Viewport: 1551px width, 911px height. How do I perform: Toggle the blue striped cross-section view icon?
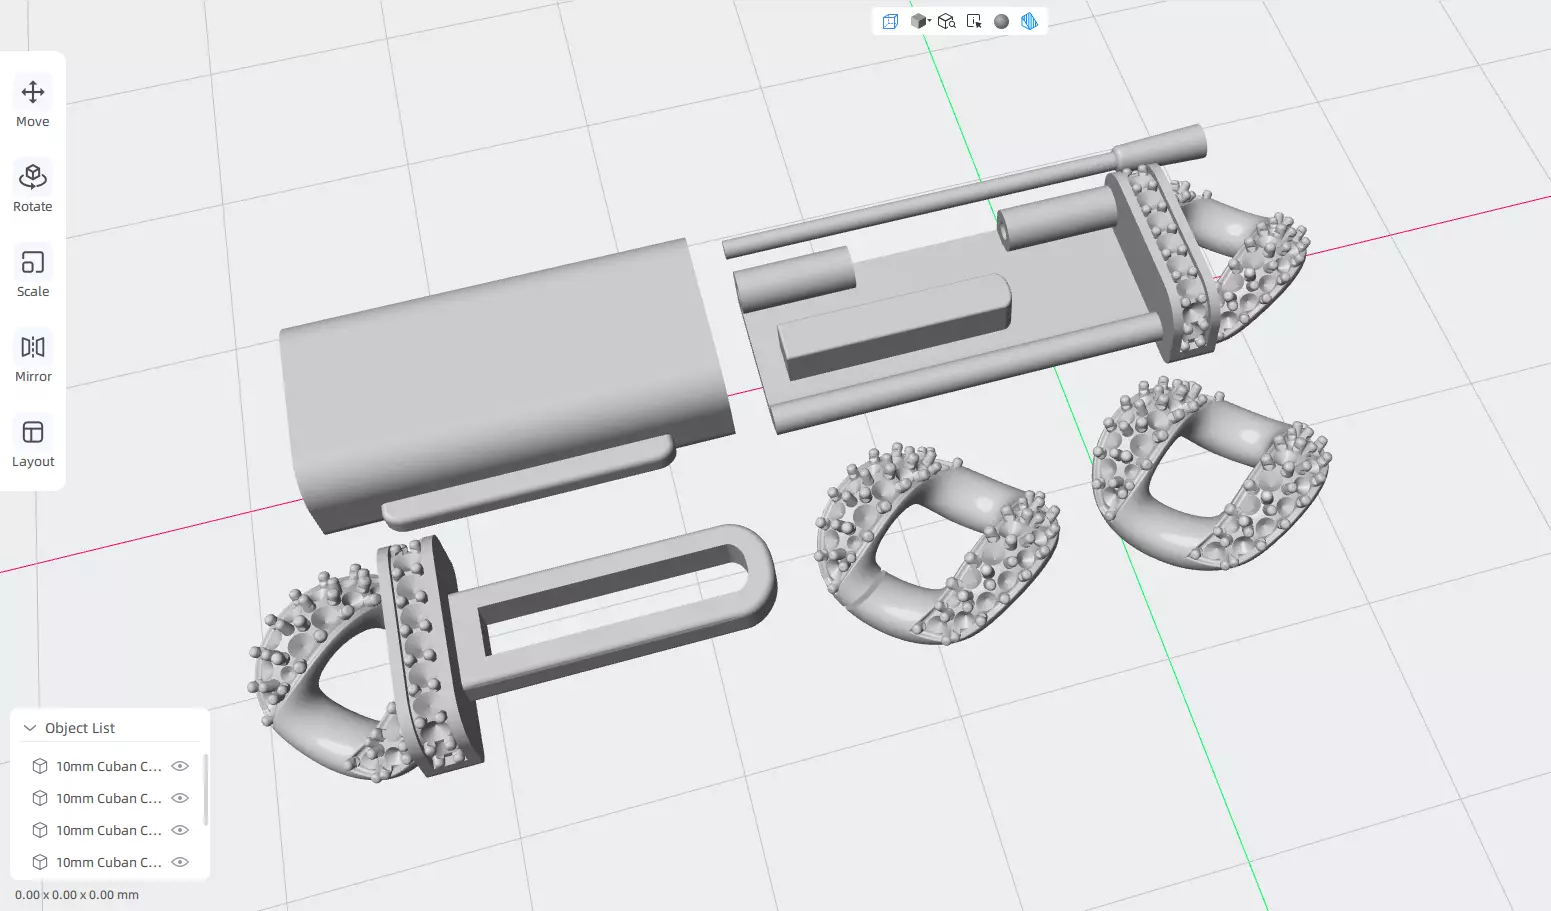click(1029, 21)
